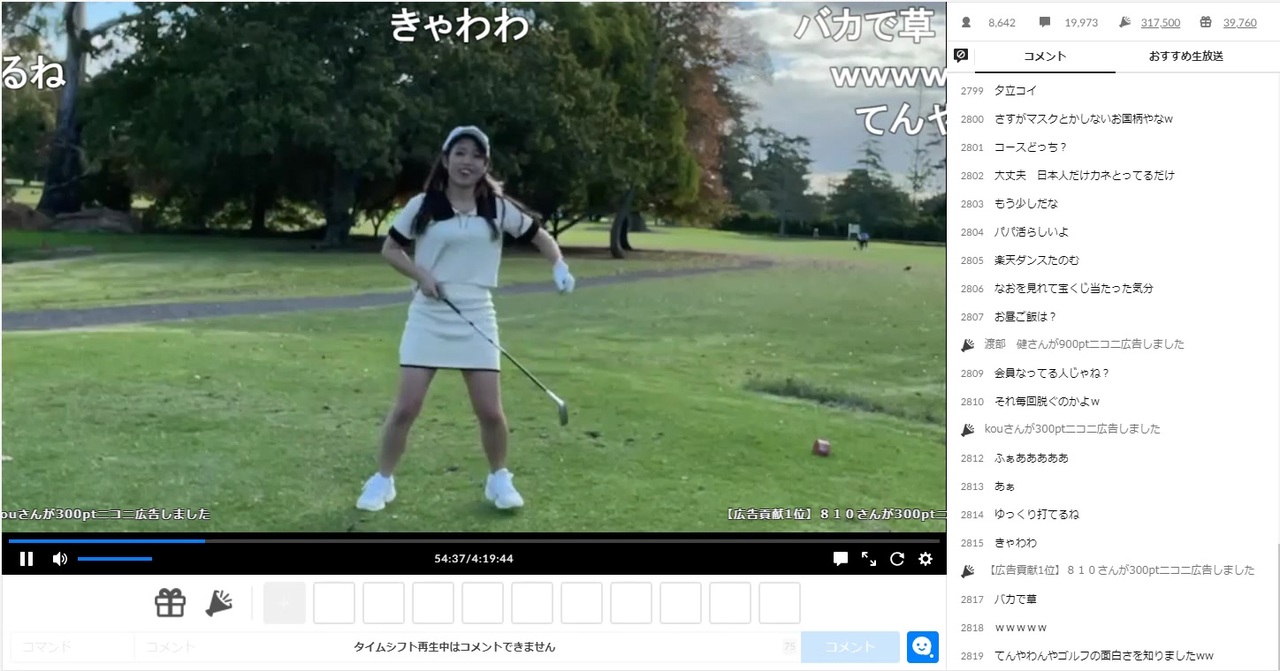This screenshot has height=671, width=1280.
Task: Adjust the volume slider bar
Action: (x=115, y=559)
